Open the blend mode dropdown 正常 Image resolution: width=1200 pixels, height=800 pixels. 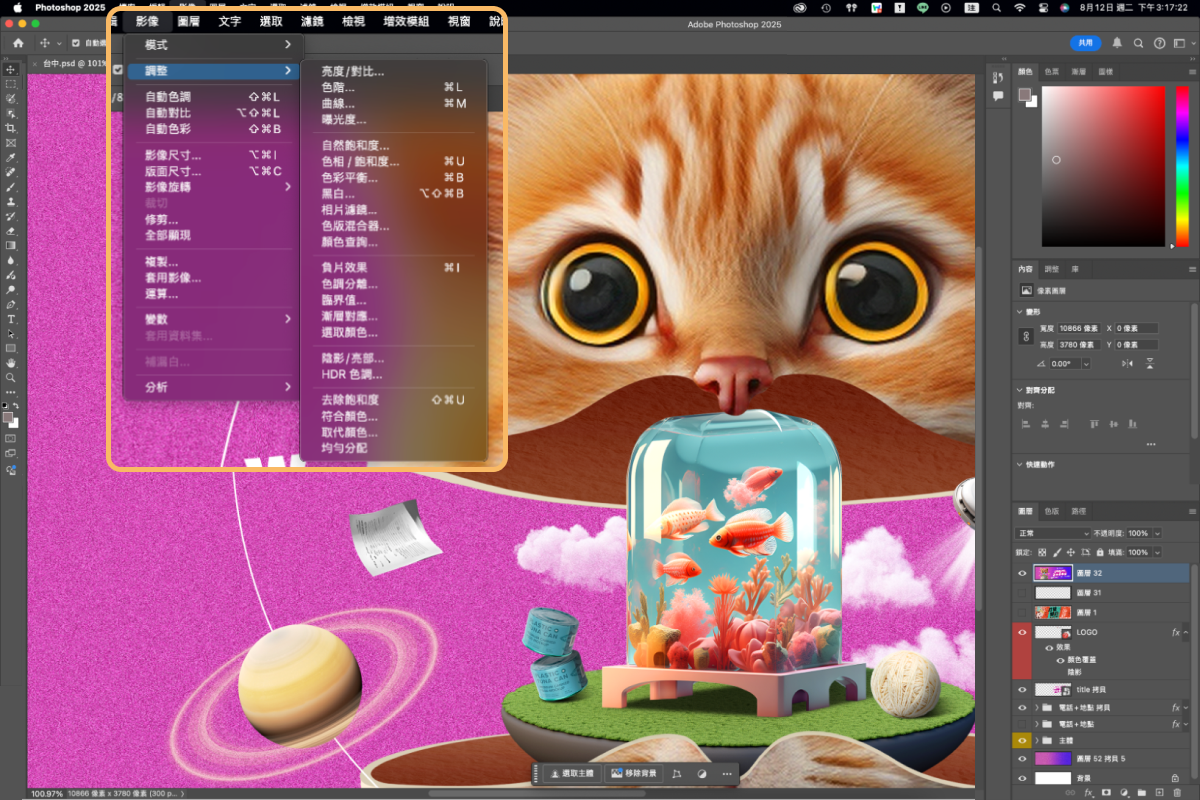pyautogui.click(x=1052, y=533)
